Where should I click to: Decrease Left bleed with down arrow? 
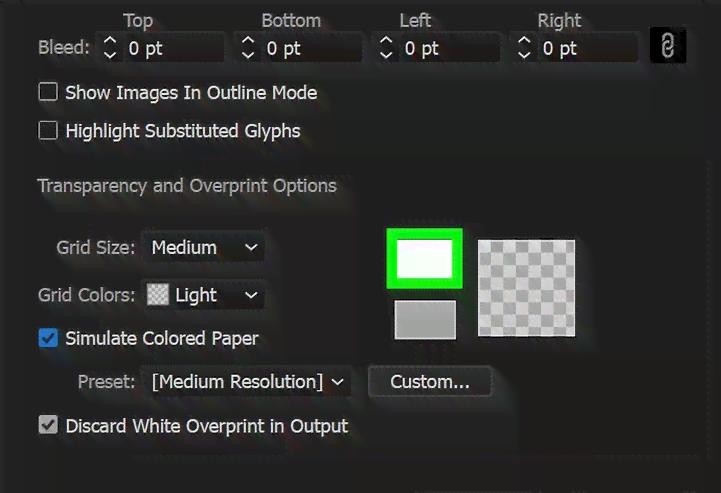tap(386, 55)
